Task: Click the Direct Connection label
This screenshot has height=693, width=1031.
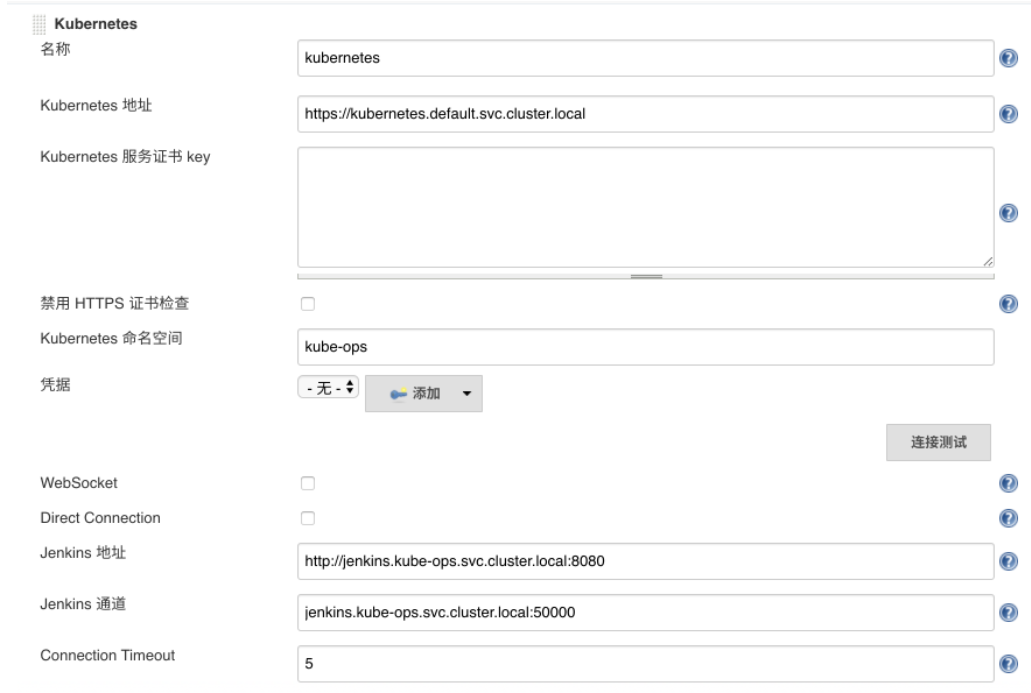Action: [x=100, y=518]
